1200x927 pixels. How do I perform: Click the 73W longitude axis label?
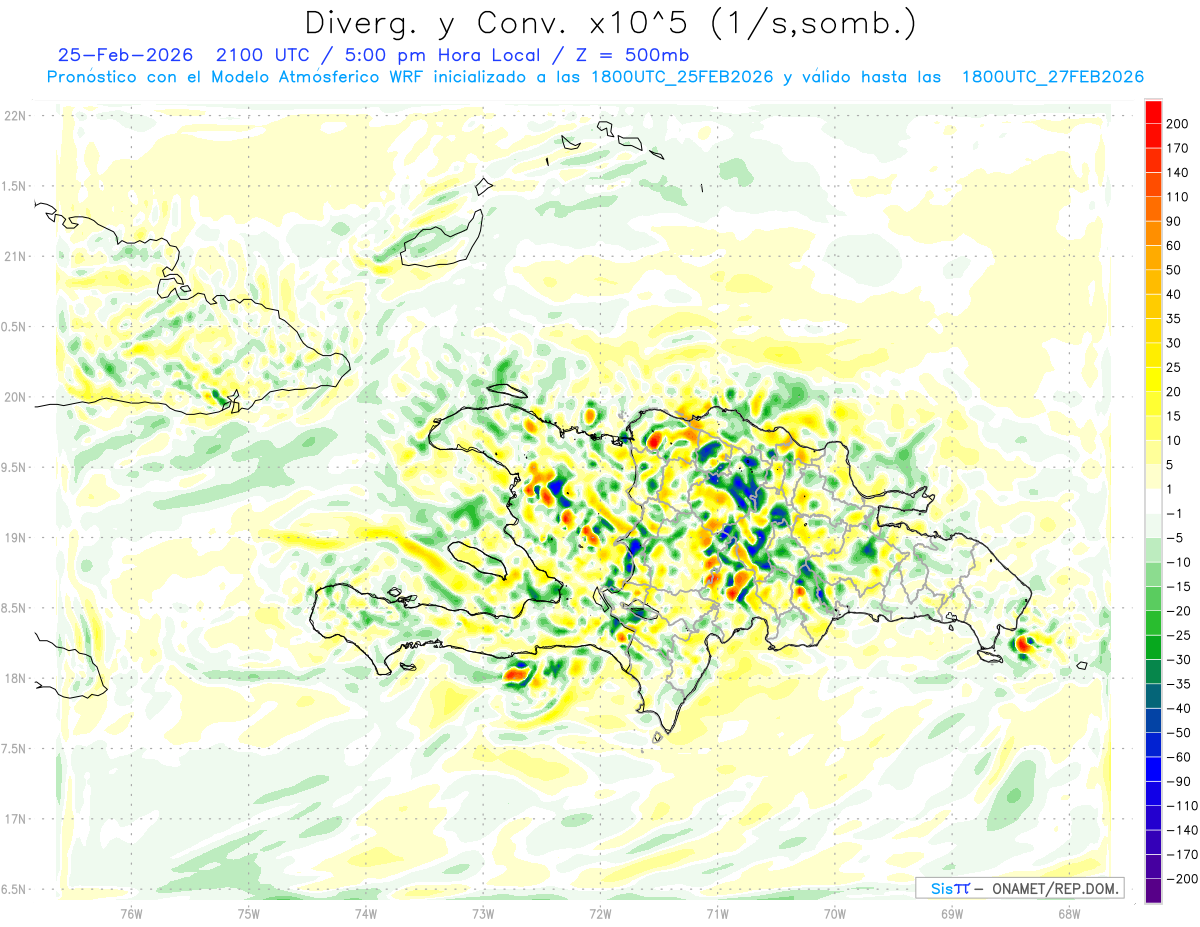point(483,913)
